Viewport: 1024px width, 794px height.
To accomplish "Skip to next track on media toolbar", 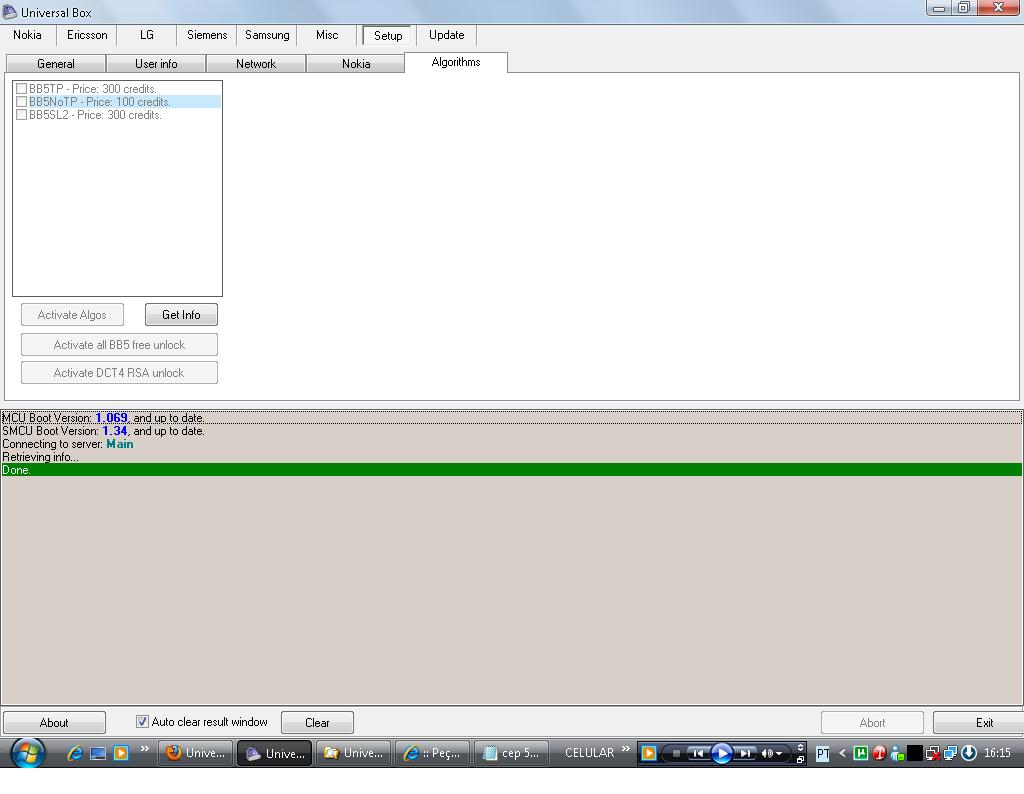I will point(745,753).
